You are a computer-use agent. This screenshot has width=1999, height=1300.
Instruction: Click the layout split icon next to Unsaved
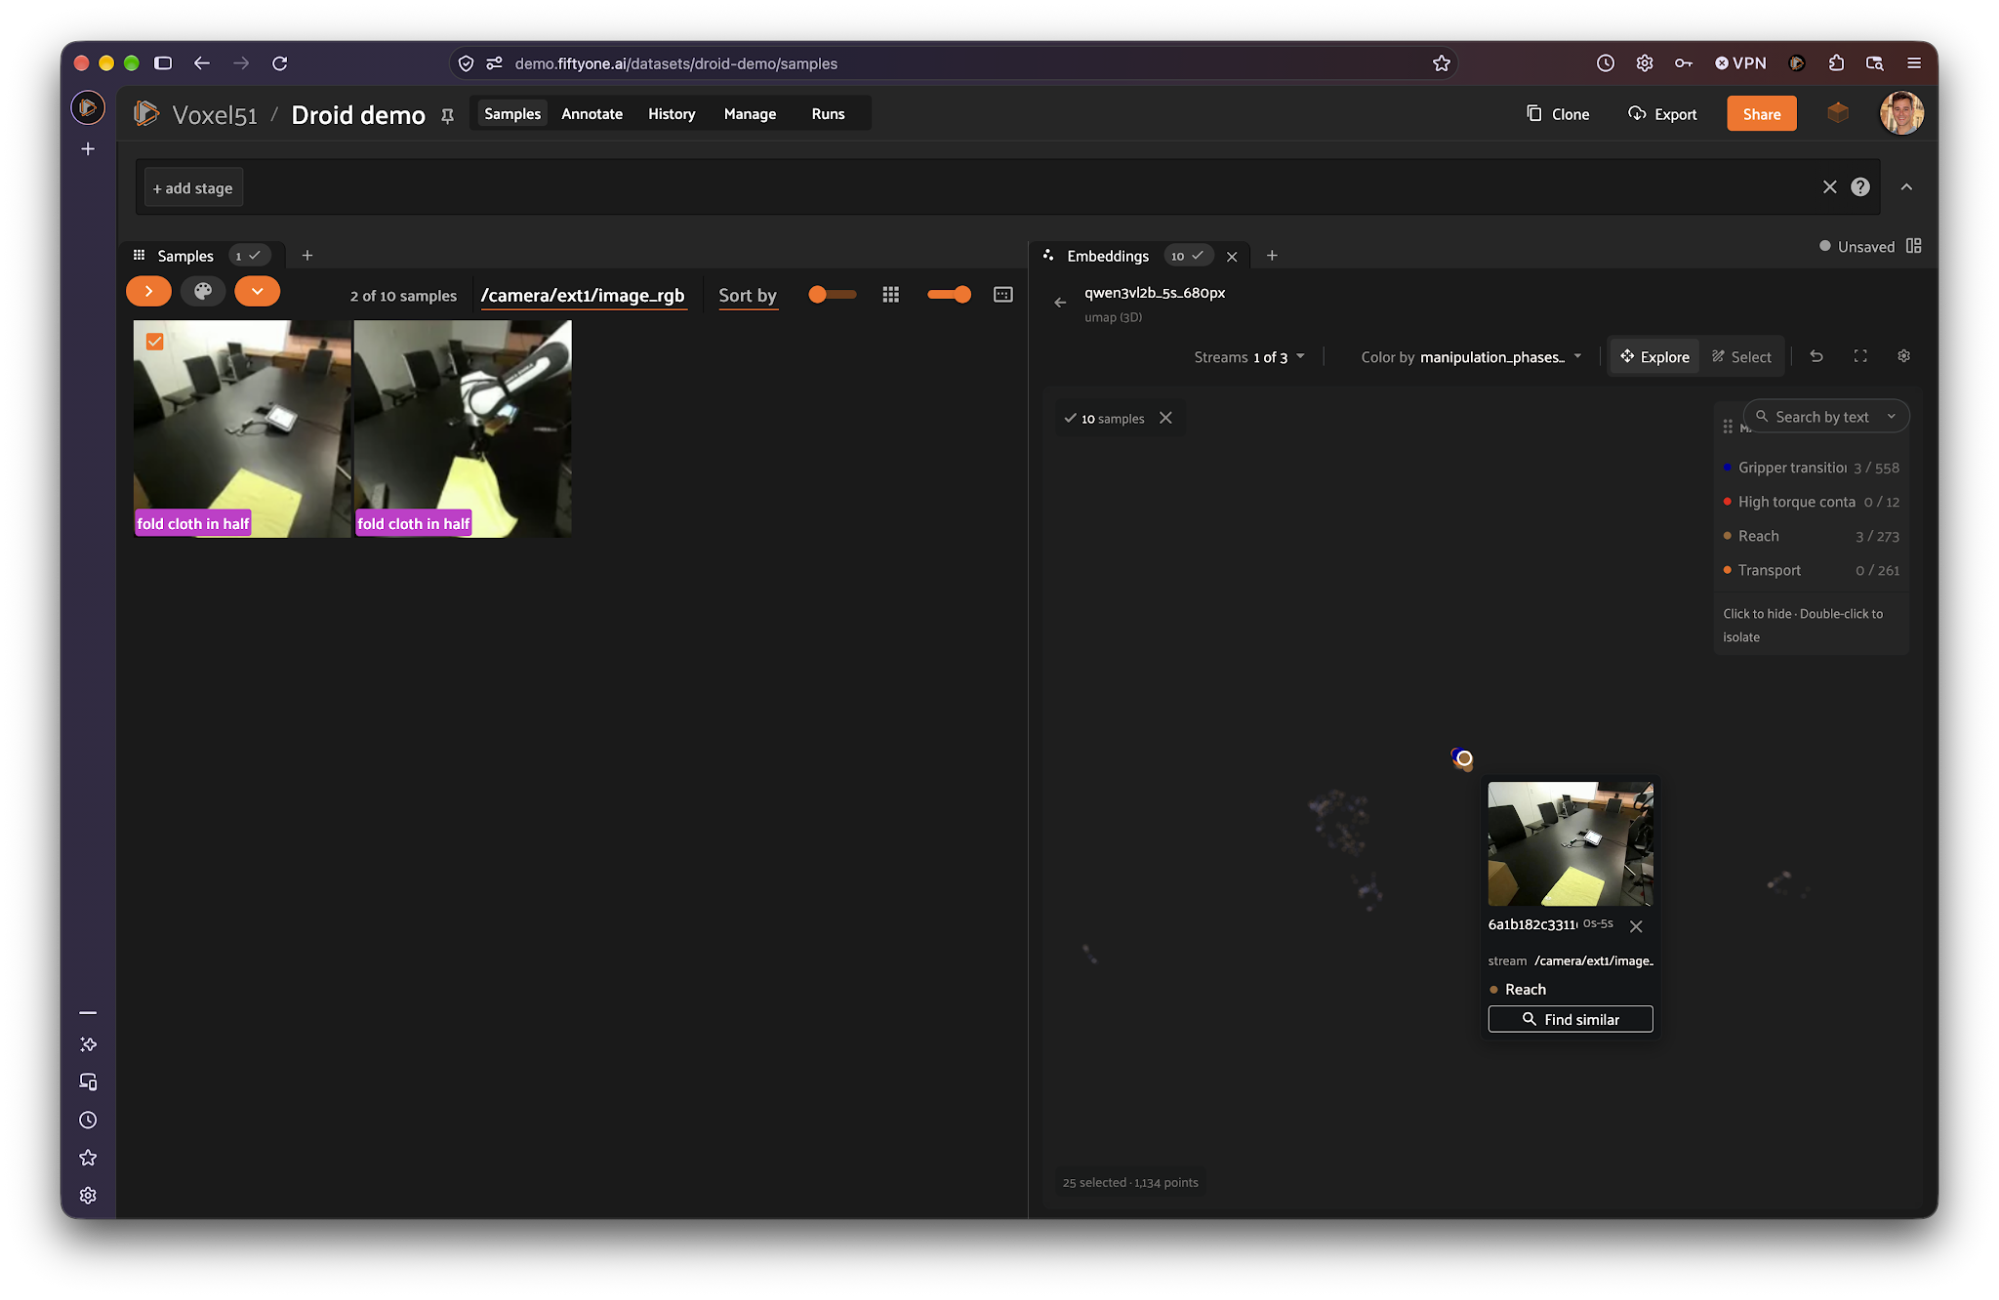1913,246
